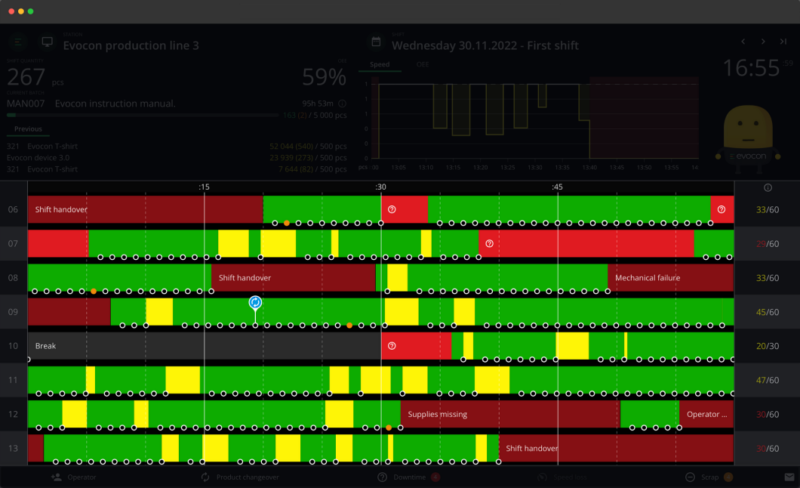Screen dimensions: 800x488
Task: Click the 45/60 count for hour 09
Action: click(x=767, y=312)
